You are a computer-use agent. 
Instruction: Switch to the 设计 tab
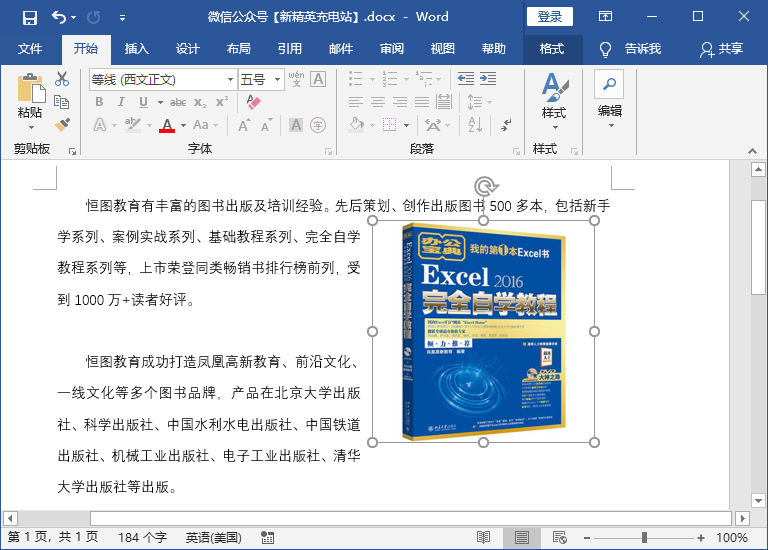pyautogui.click(x=188, y=49)
